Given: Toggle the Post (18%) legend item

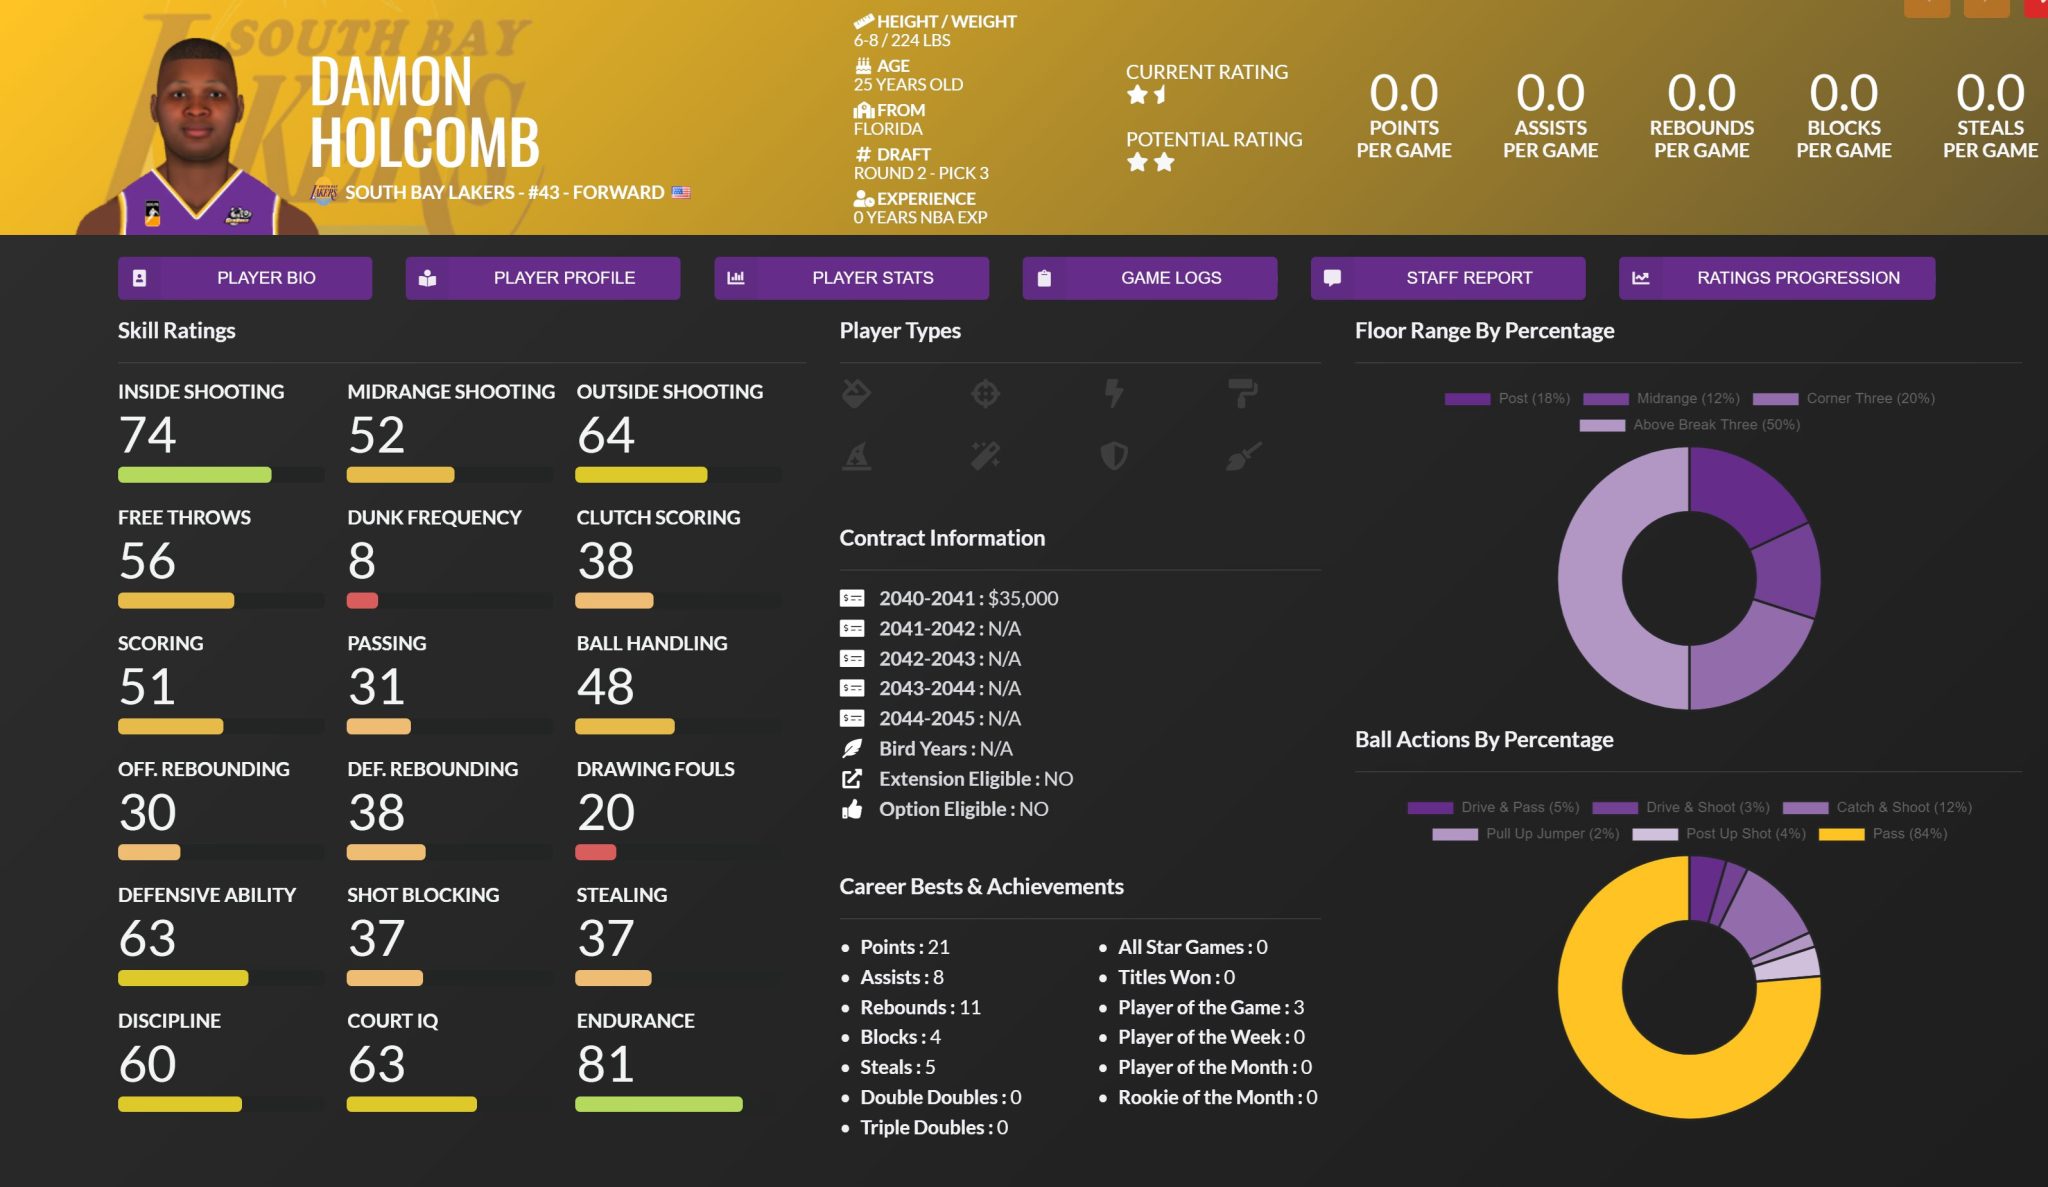Looking at the screenshot, I should (x=1507, y=398).
